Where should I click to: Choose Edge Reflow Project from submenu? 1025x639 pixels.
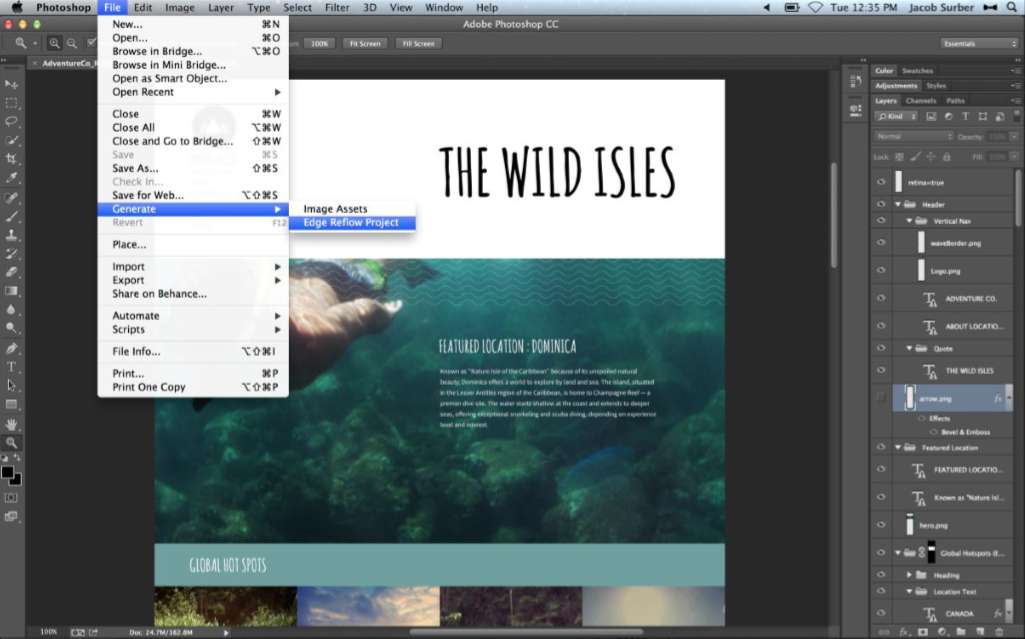point(351,223)
